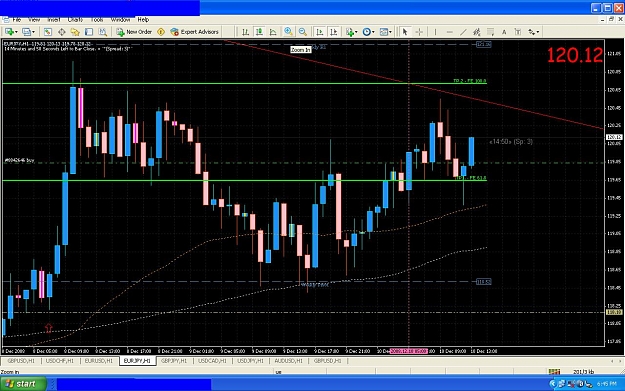The image size is (625, 391).
Task: Toggle Expert Advisors on or off
Action: coord(195,32)
